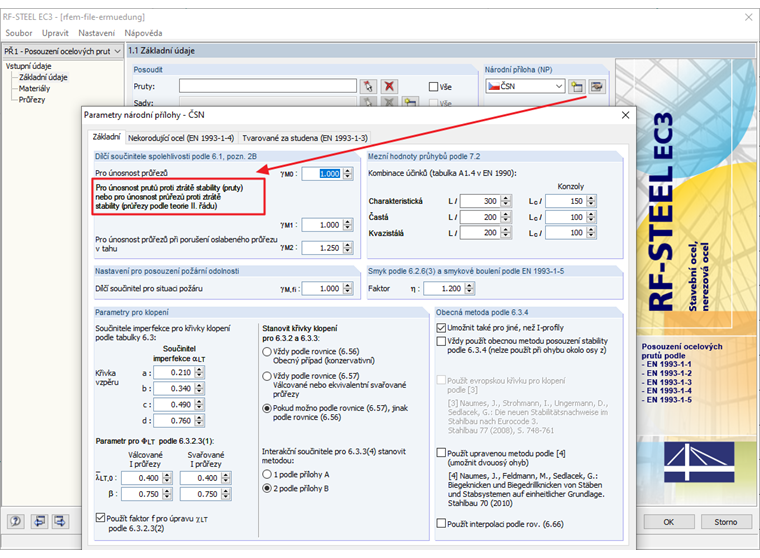Enable Vždy použít obecnou metodu posouzení stability
The height and width of the screenshot is (558, 760).
441,341
